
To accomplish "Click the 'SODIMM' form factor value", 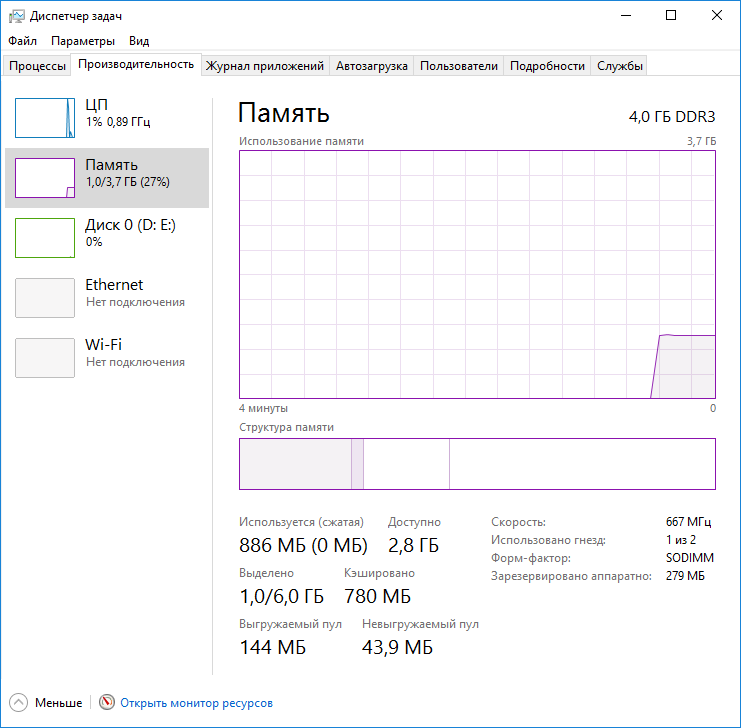I will point(690,558).
